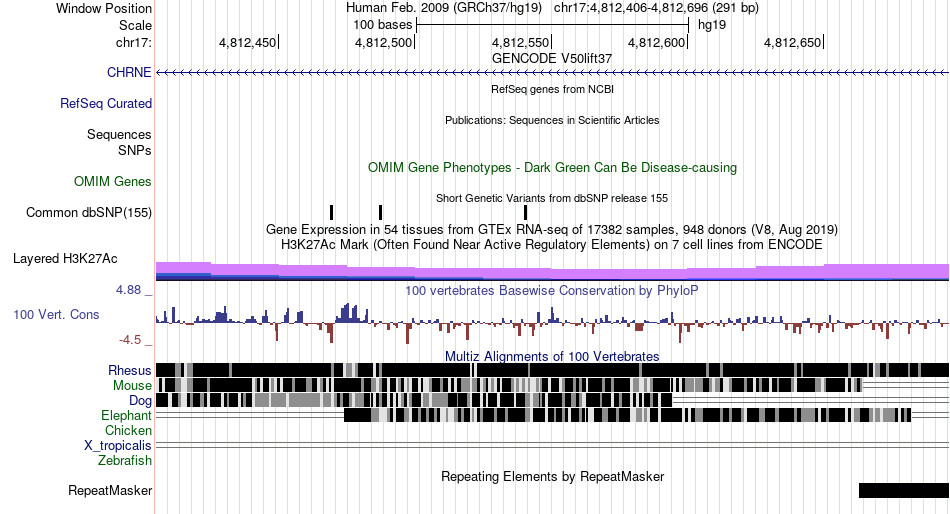This screenshot has height=514, width=950.
Task: Select the X_tropicalis alignment row label
Action: coord(118,446)
